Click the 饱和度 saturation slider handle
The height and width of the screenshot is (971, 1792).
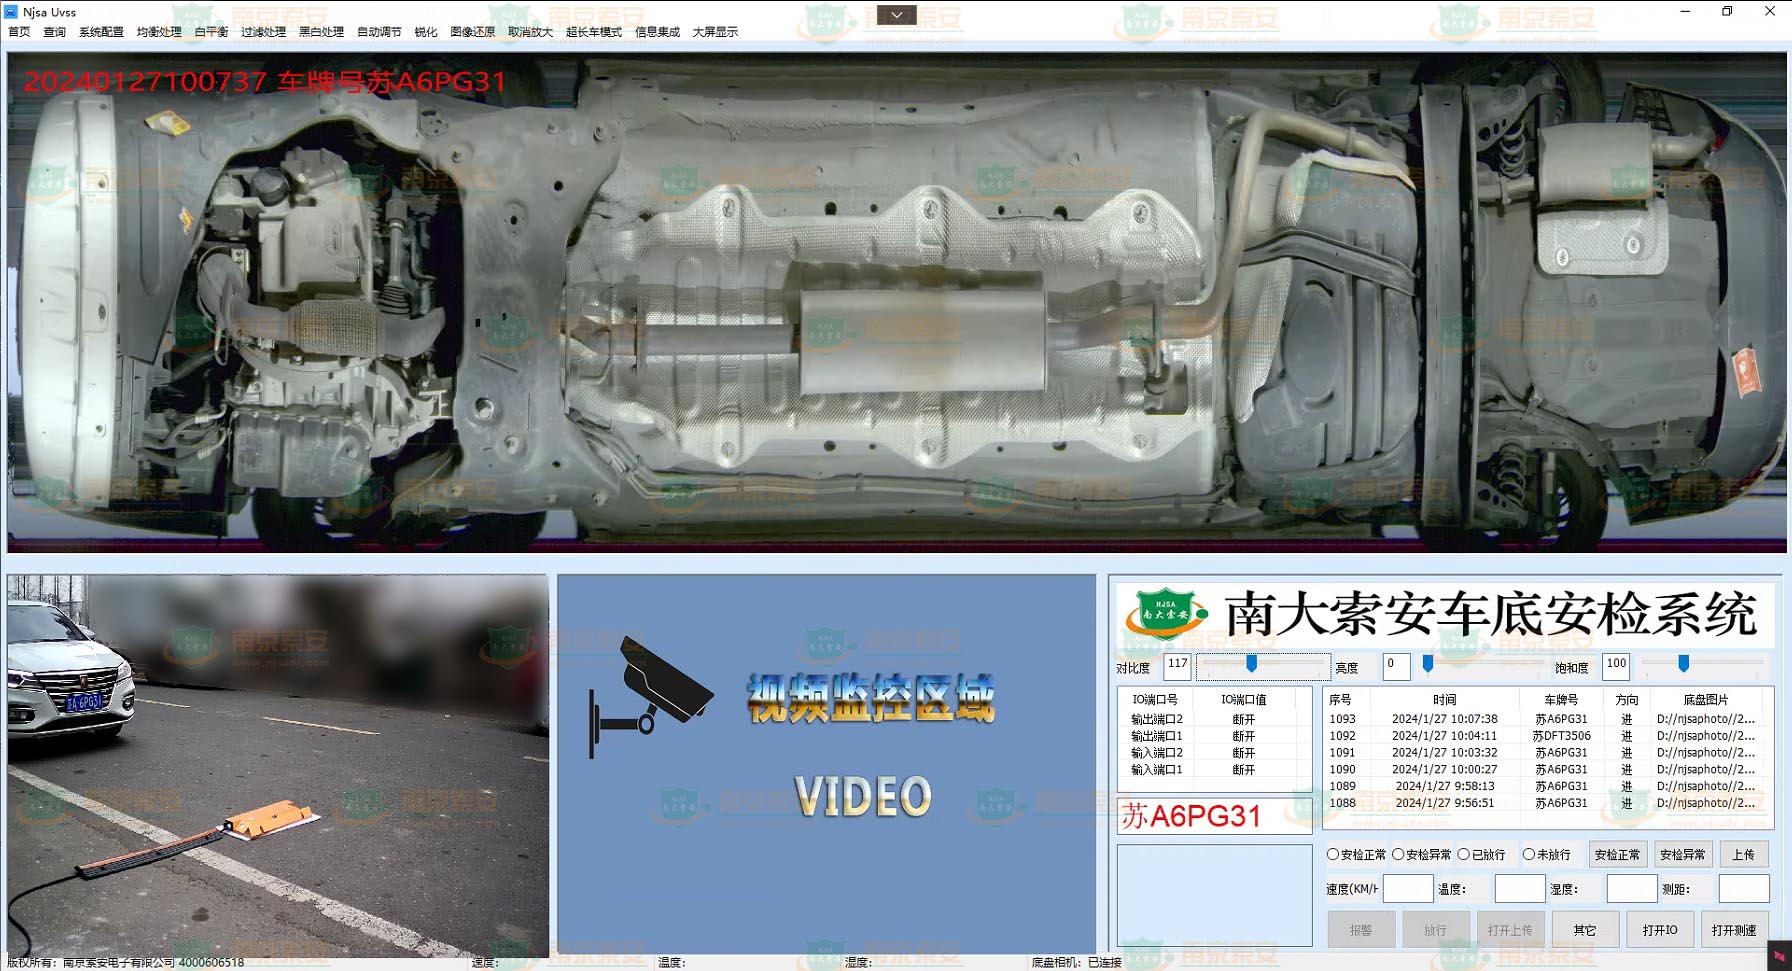tap(1683, 664)
